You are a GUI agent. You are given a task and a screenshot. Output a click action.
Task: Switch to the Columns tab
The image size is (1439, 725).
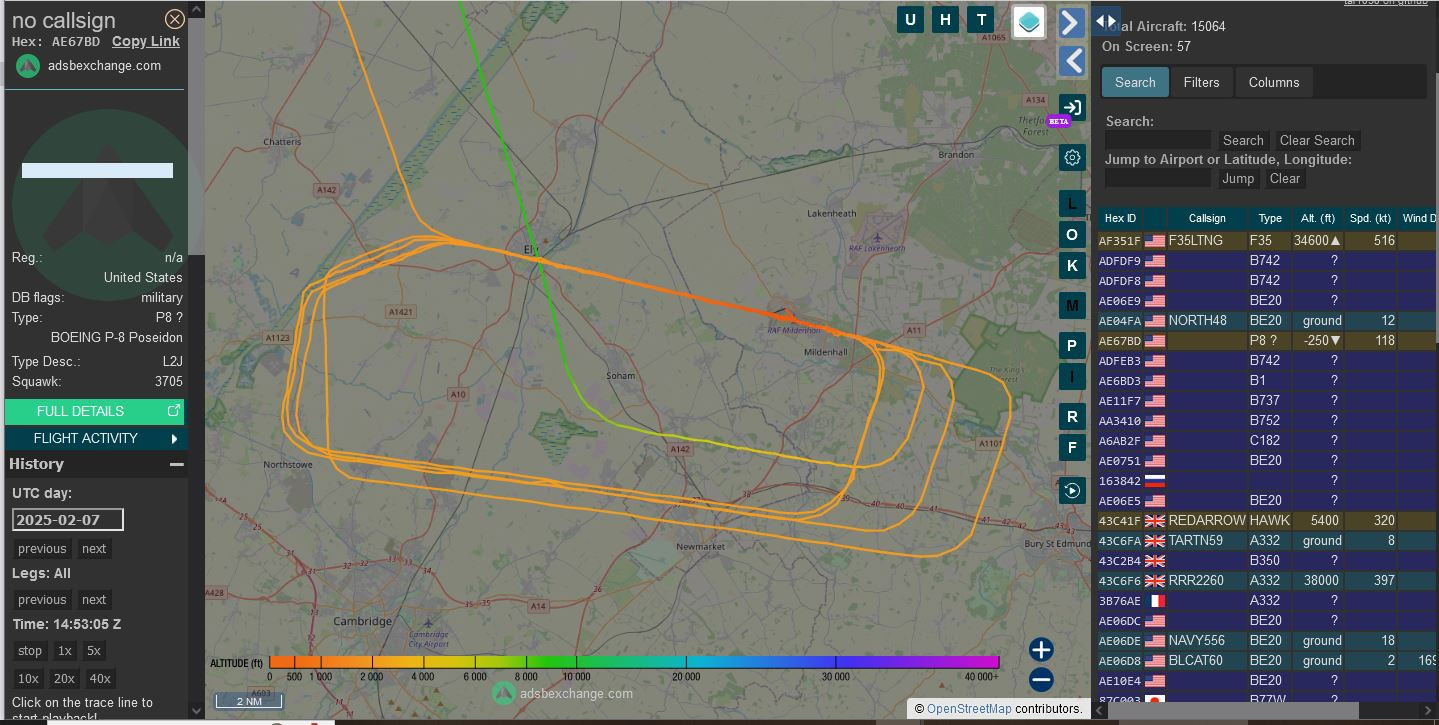click(x=1273, y=82)
